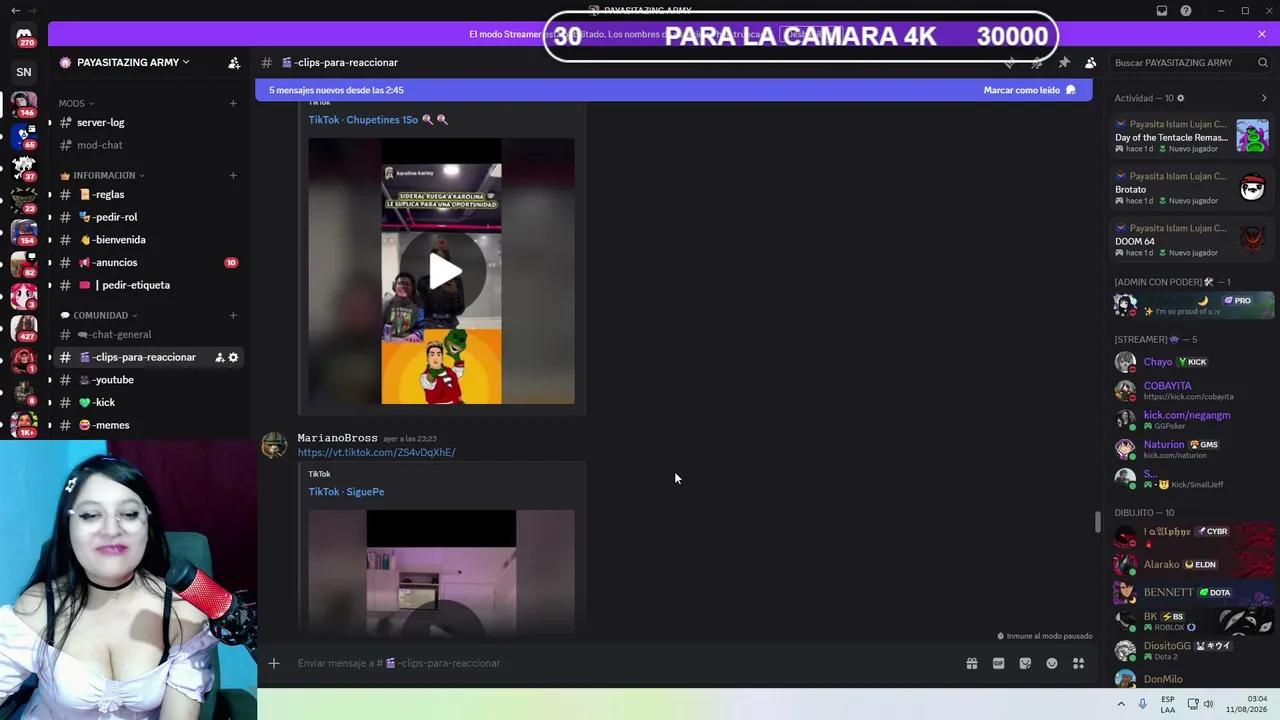Screen dimensions: 1280x720
Task: Open the apps launcher icon
Action: pos(1078,663)
